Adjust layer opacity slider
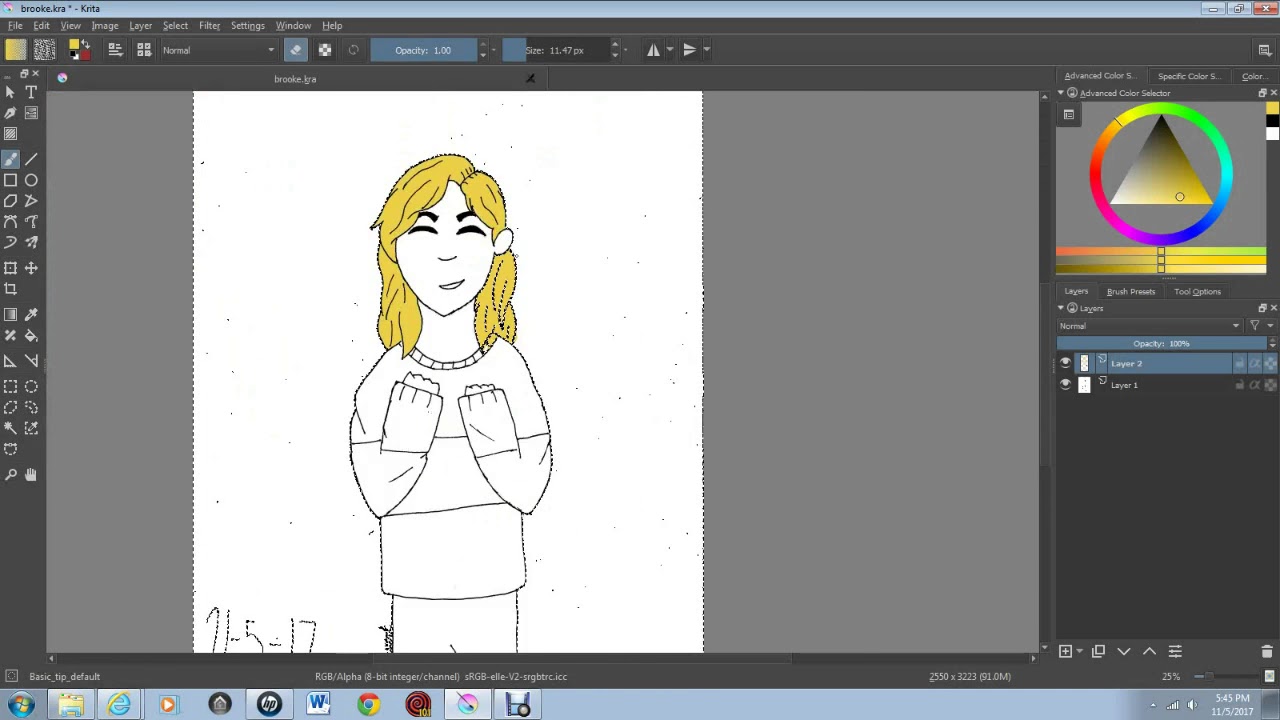Screen dimensions: 1280x720 pos(1161,344)
